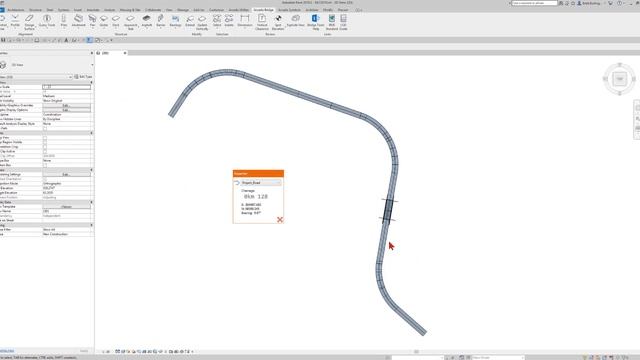
Task: Open the Design Surface tool
Action: tap(29, 22)
